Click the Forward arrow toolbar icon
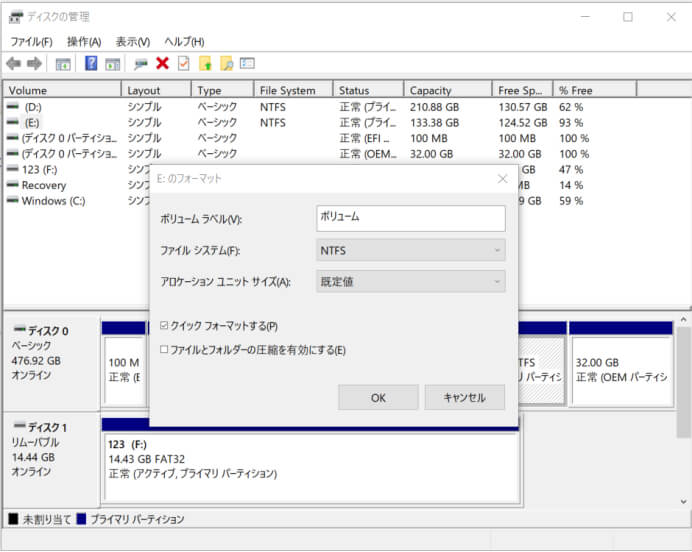This screenshot has width=692, height=552. [x=34, y=64]
